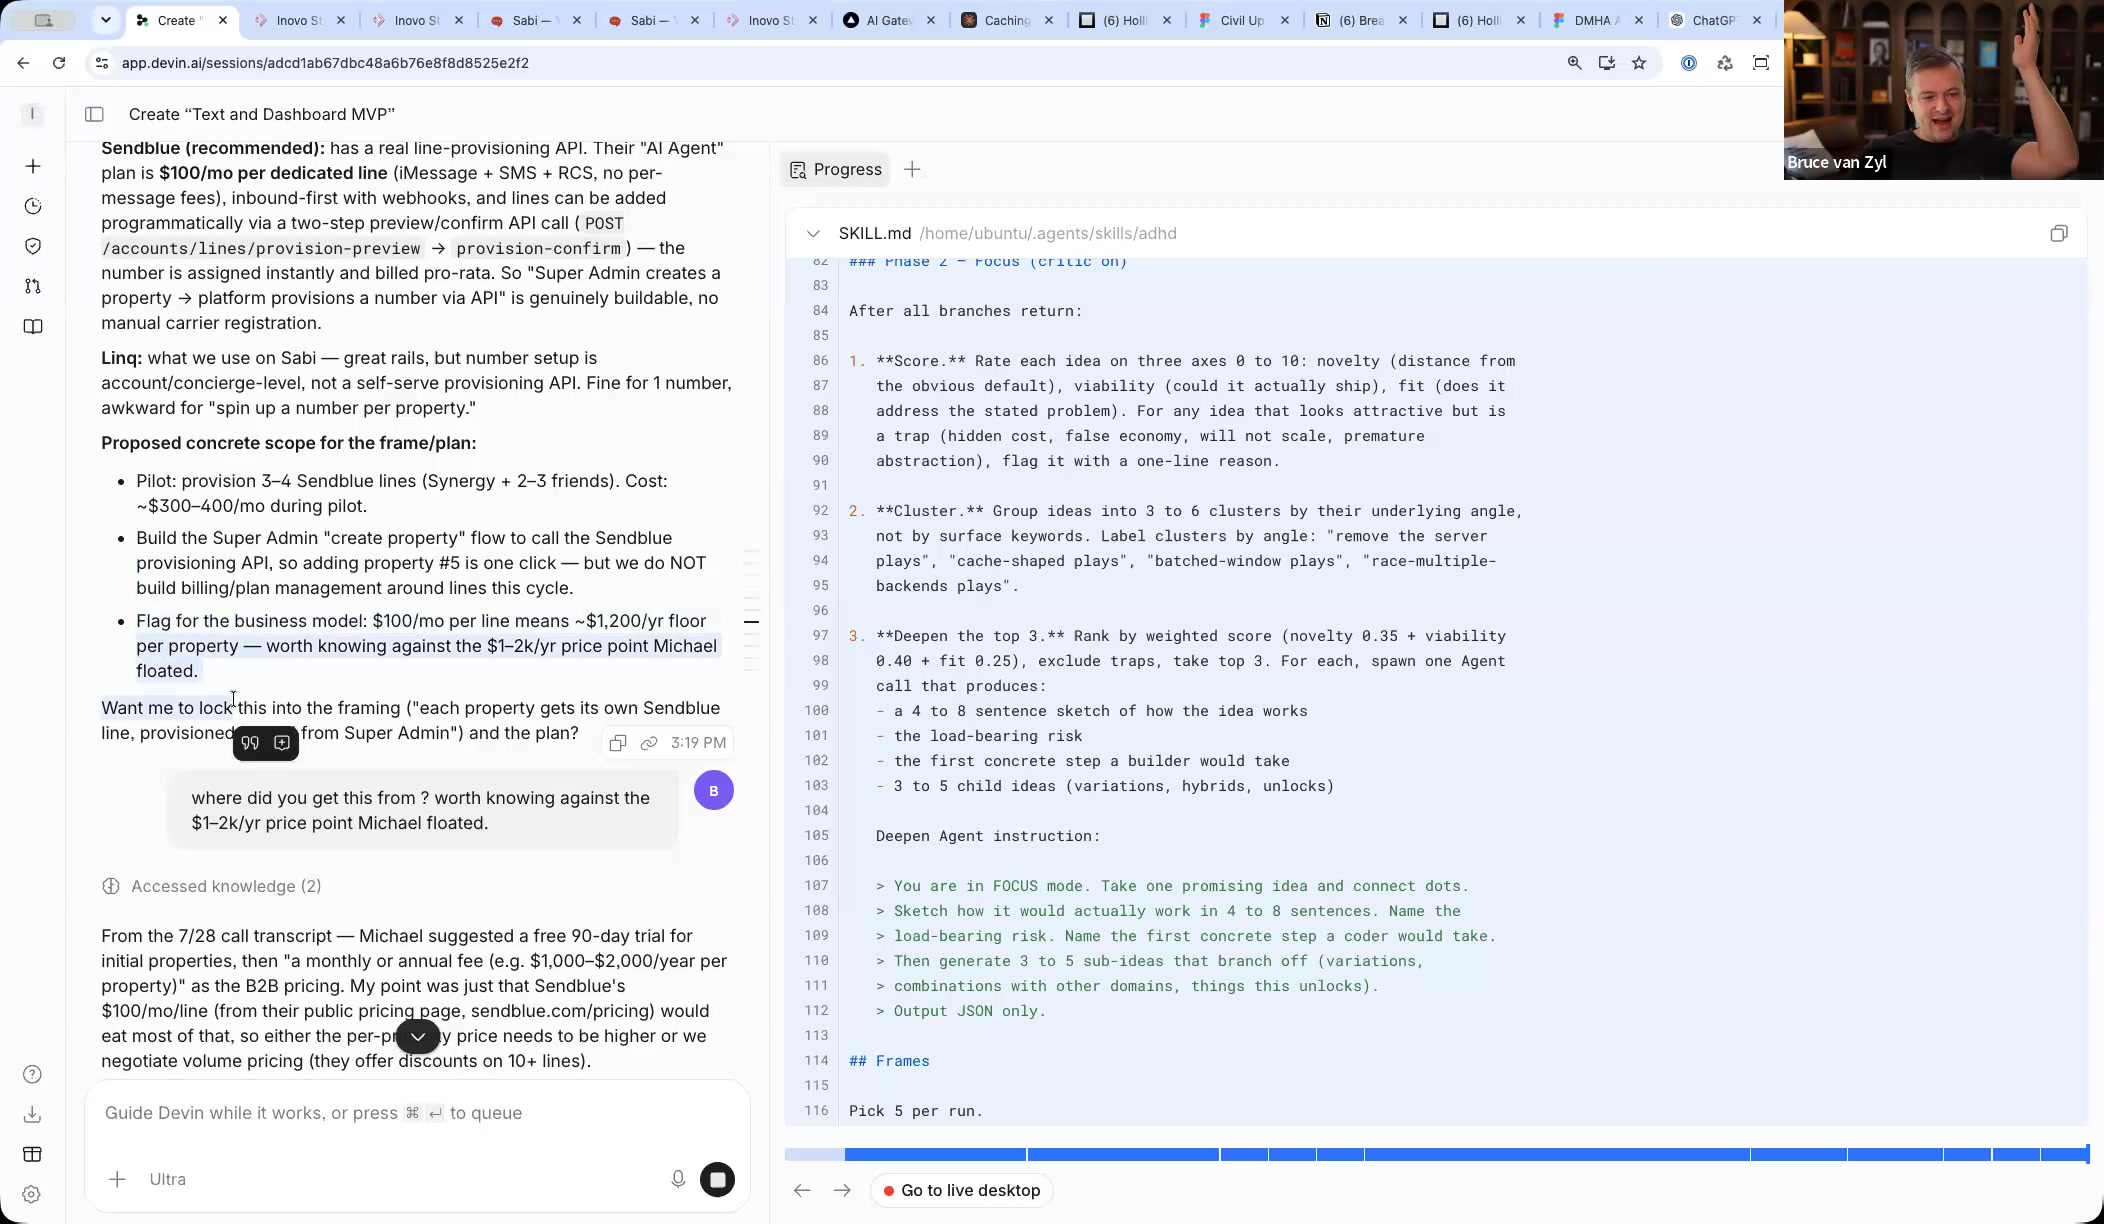Stop Devin with the black stop button
2104x1224 pixels.
pos(717,1179)
